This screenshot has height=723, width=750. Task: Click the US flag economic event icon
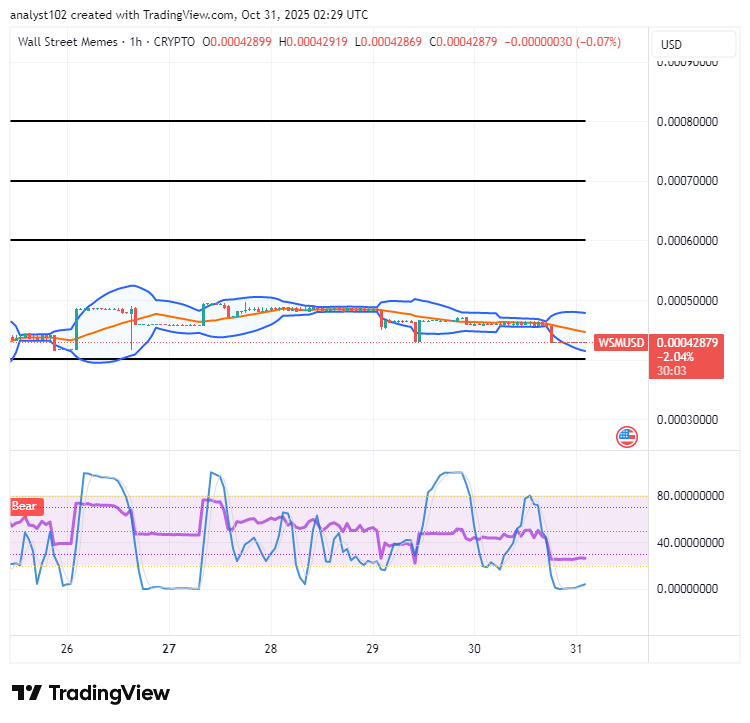pos(627,437)
